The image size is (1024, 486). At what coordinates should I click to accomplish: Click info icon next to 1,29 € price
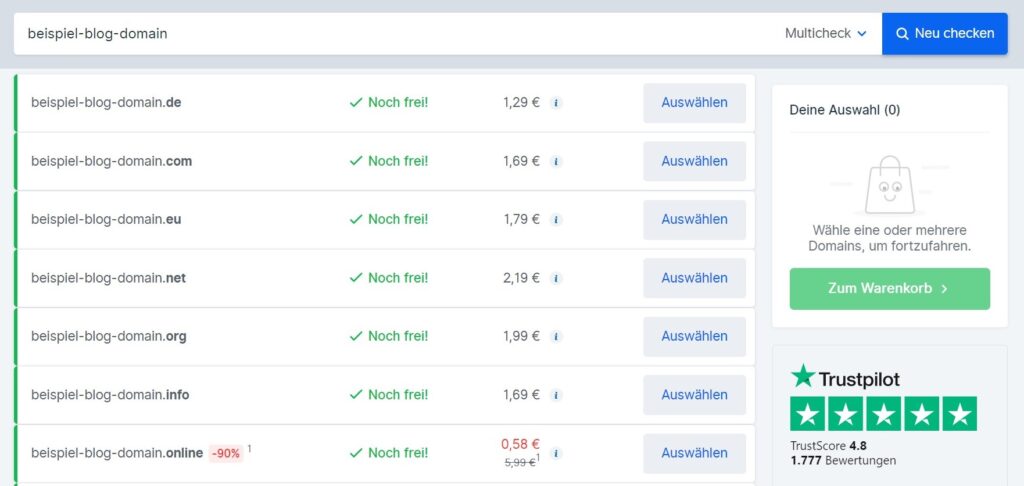pyautogui.click(x=556, y=103)
